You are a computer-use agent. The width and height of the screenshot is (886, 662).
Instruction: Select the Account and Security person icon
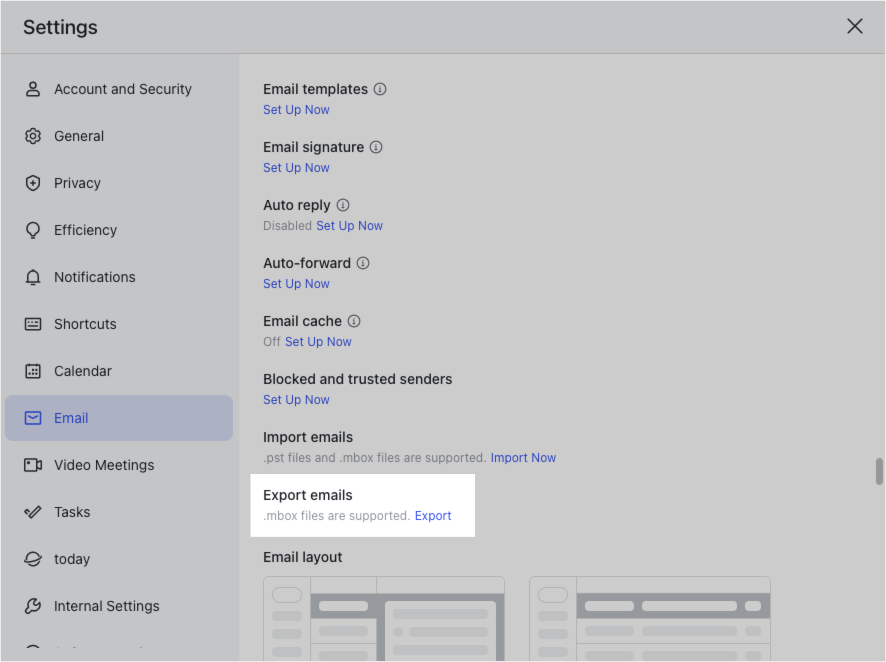click(34, 88)
